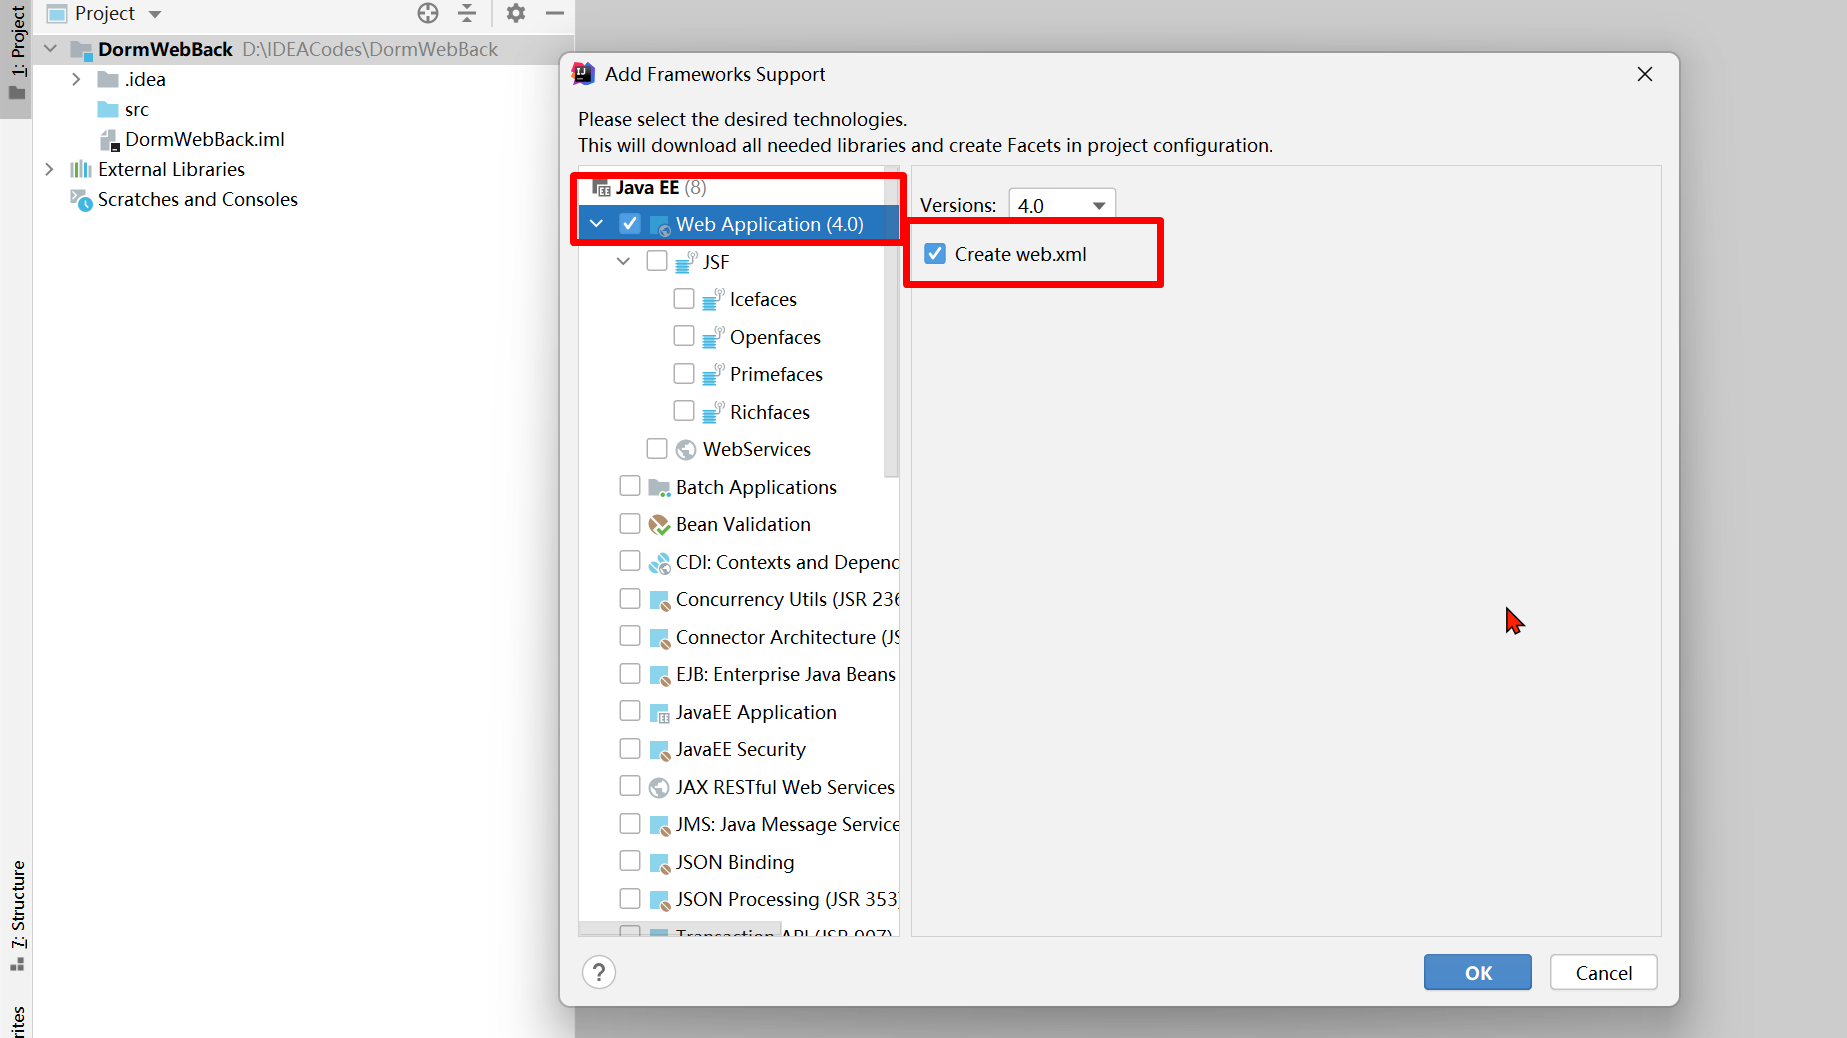The height and width of the screenshot is (1038, 1847).
Task: Click the Java EE group icon
Action: tap(601, 187)
